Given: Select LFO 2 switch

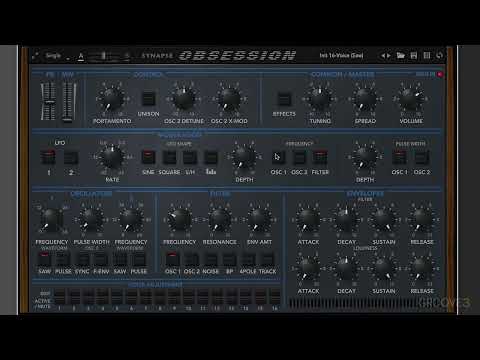Looking at the screenshot, I should (71, 157).
